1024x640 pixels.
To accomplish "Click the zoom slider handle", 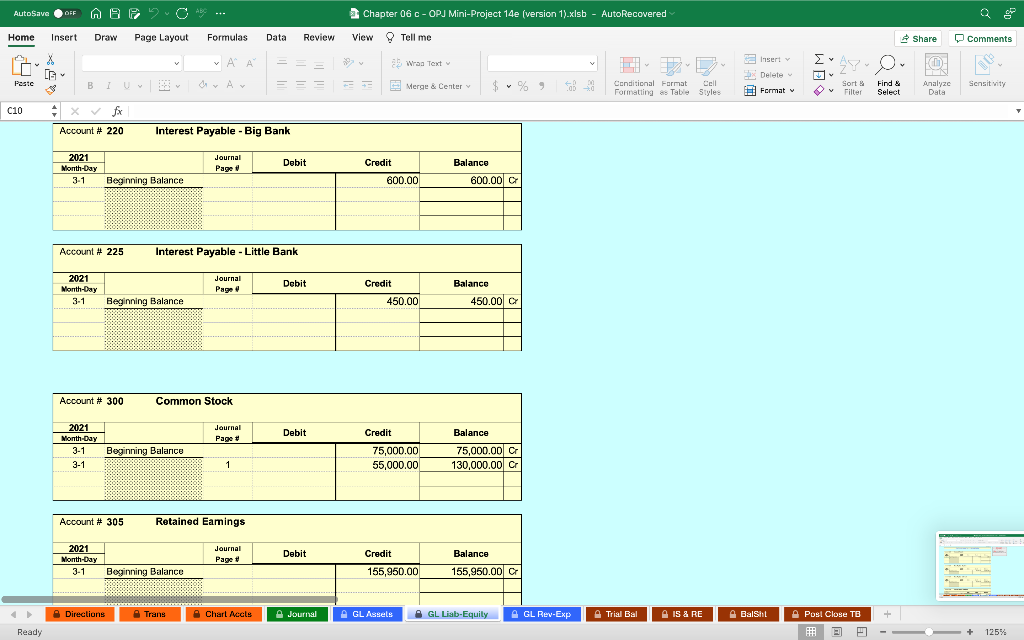I will click(x=929, y=632).
